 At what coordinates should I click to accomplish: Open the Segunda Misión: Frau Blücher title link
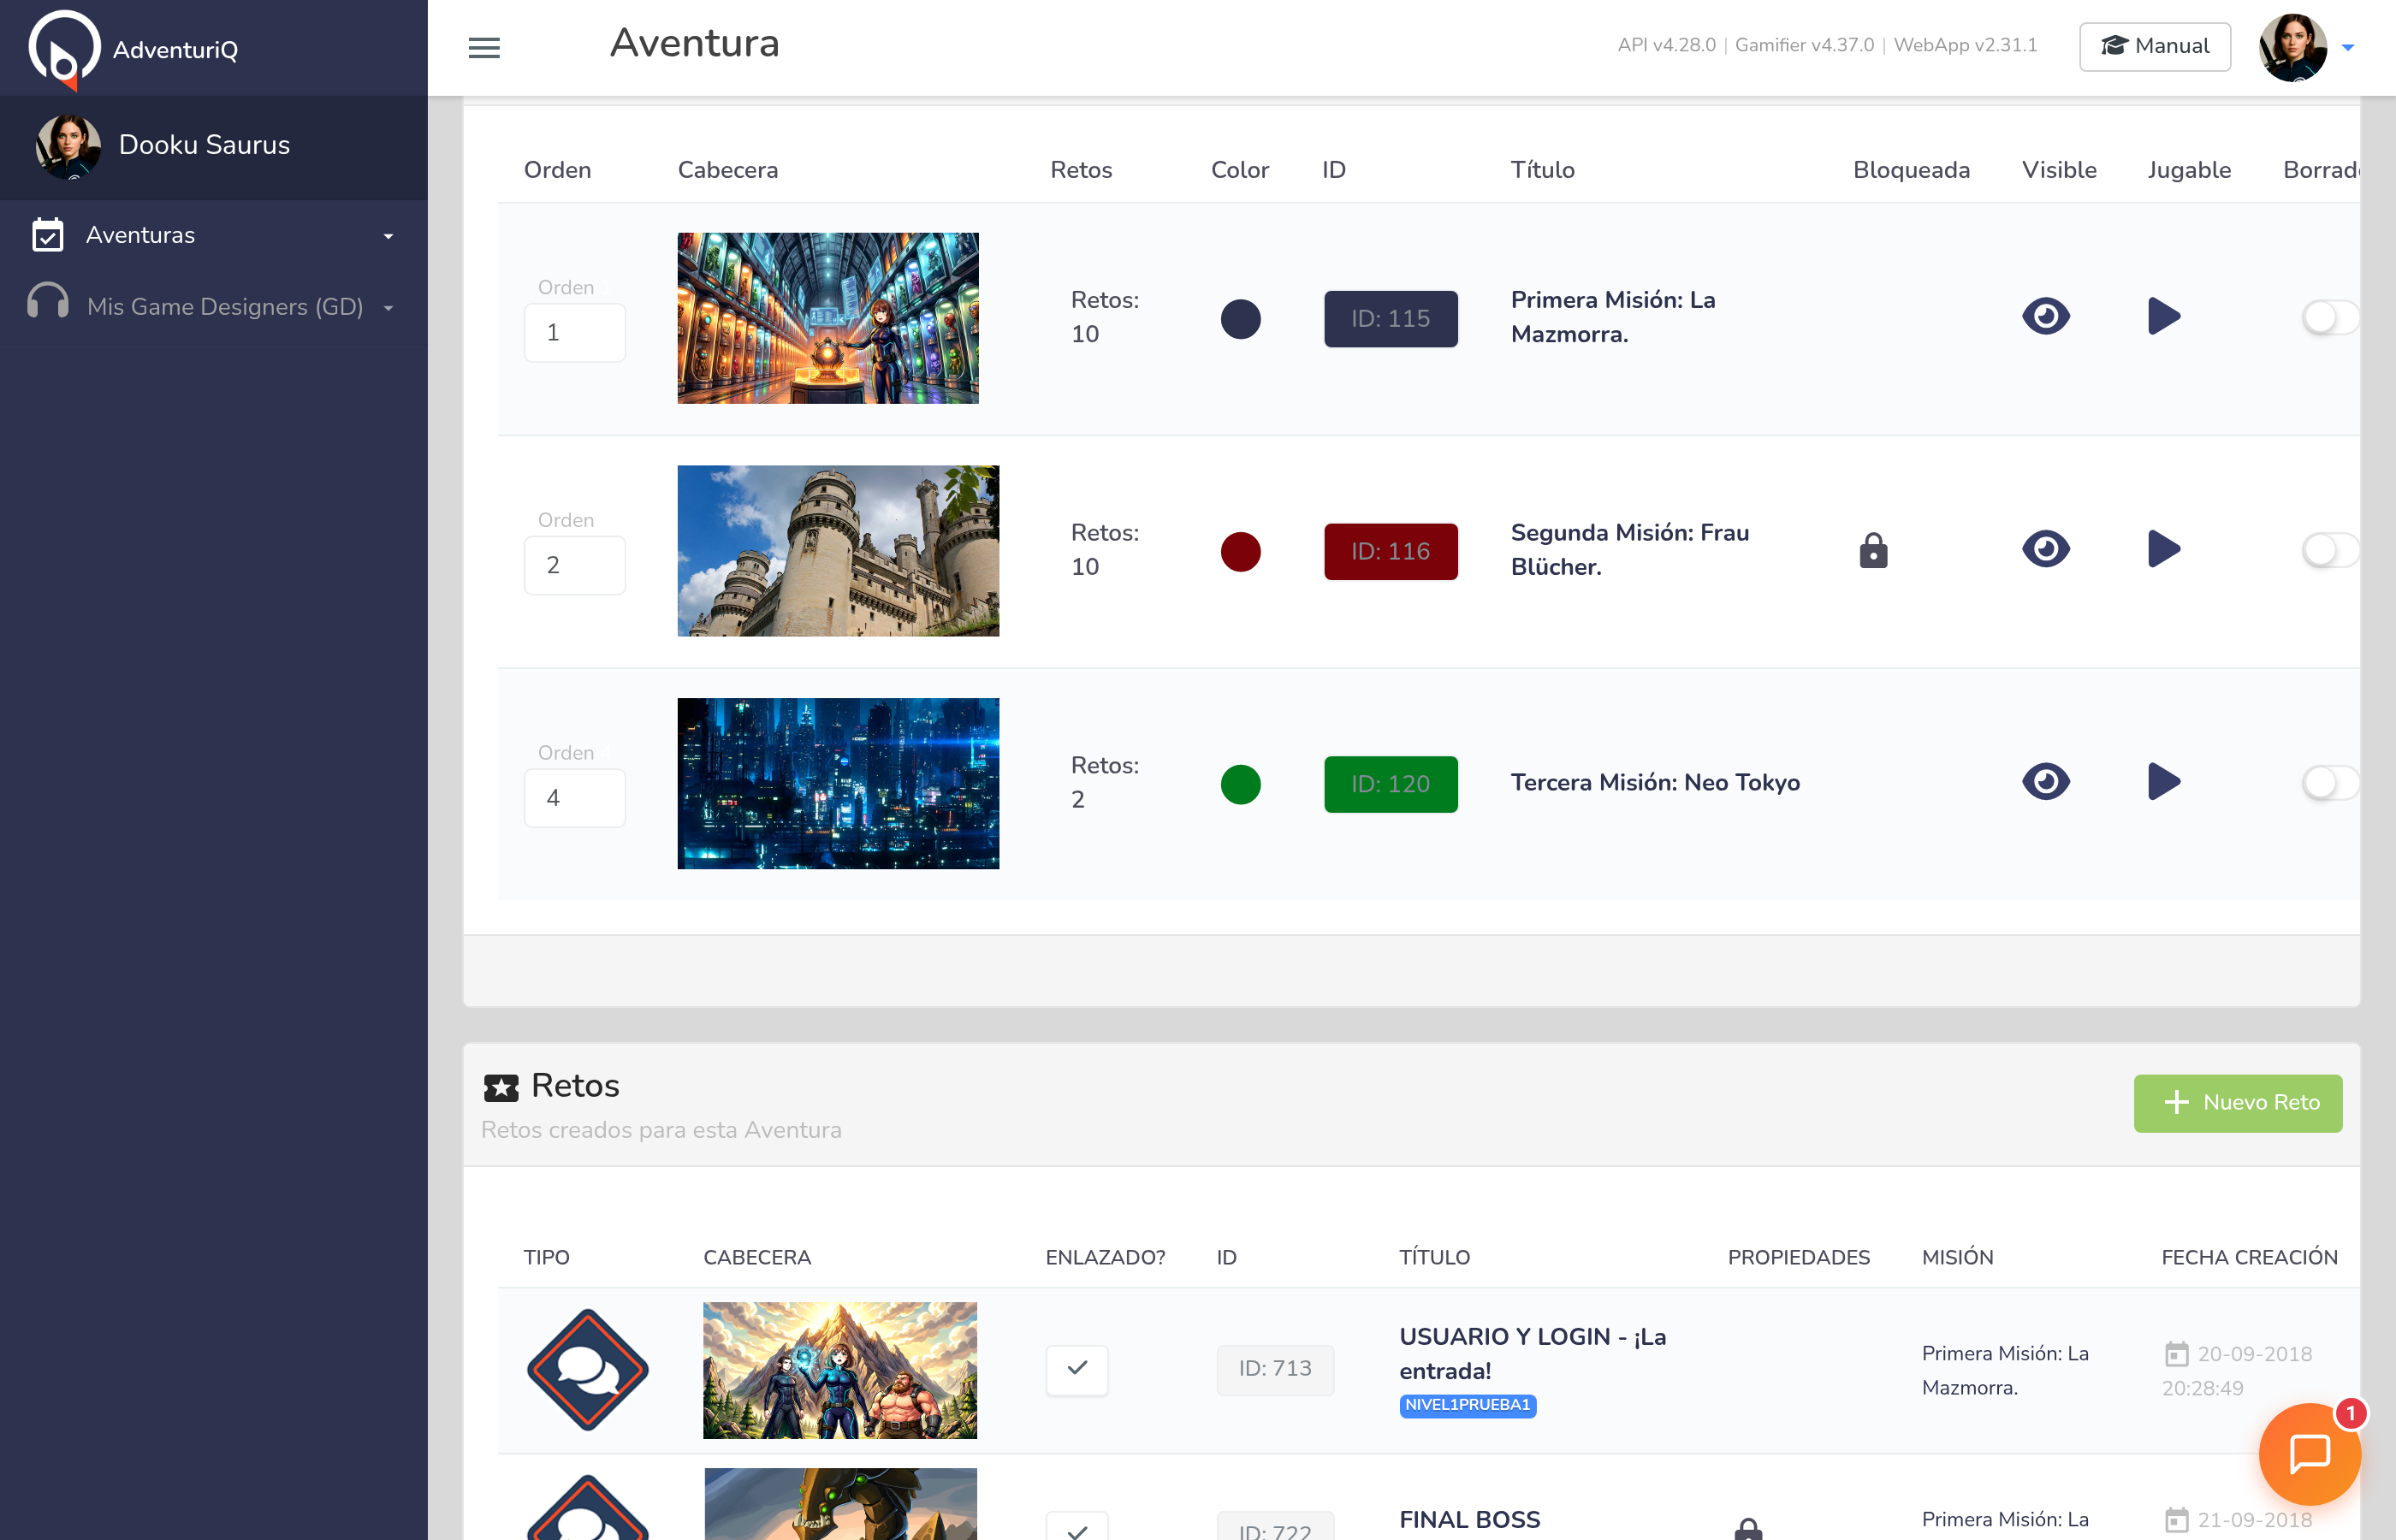[x=1630, y=549]
